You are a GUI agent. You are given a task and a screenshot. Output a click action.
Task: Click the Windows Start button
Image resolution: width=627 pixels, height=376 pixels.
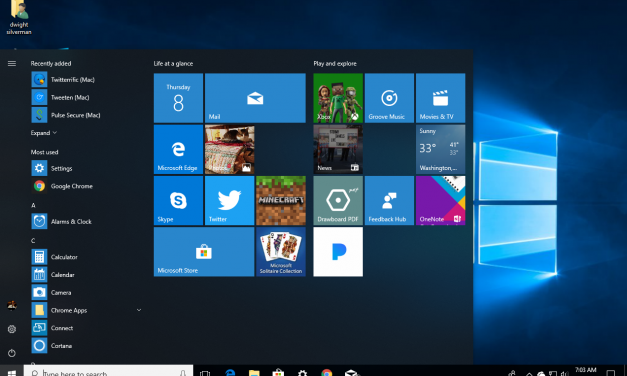12,372
